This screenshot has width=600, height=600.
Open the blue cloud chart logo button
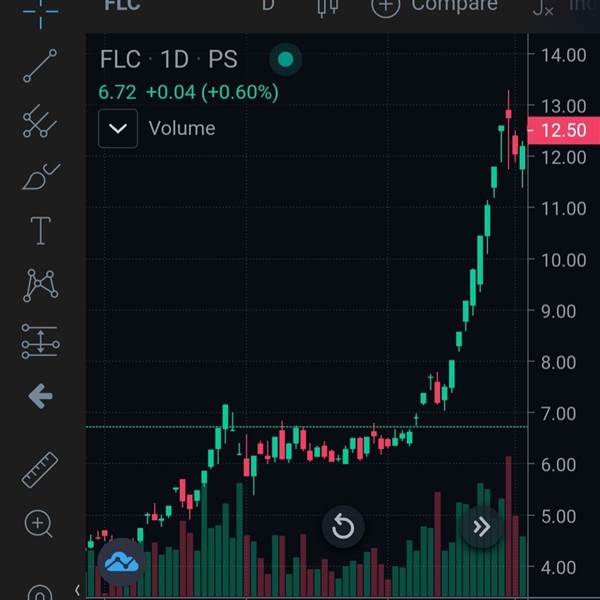point(122,562)
